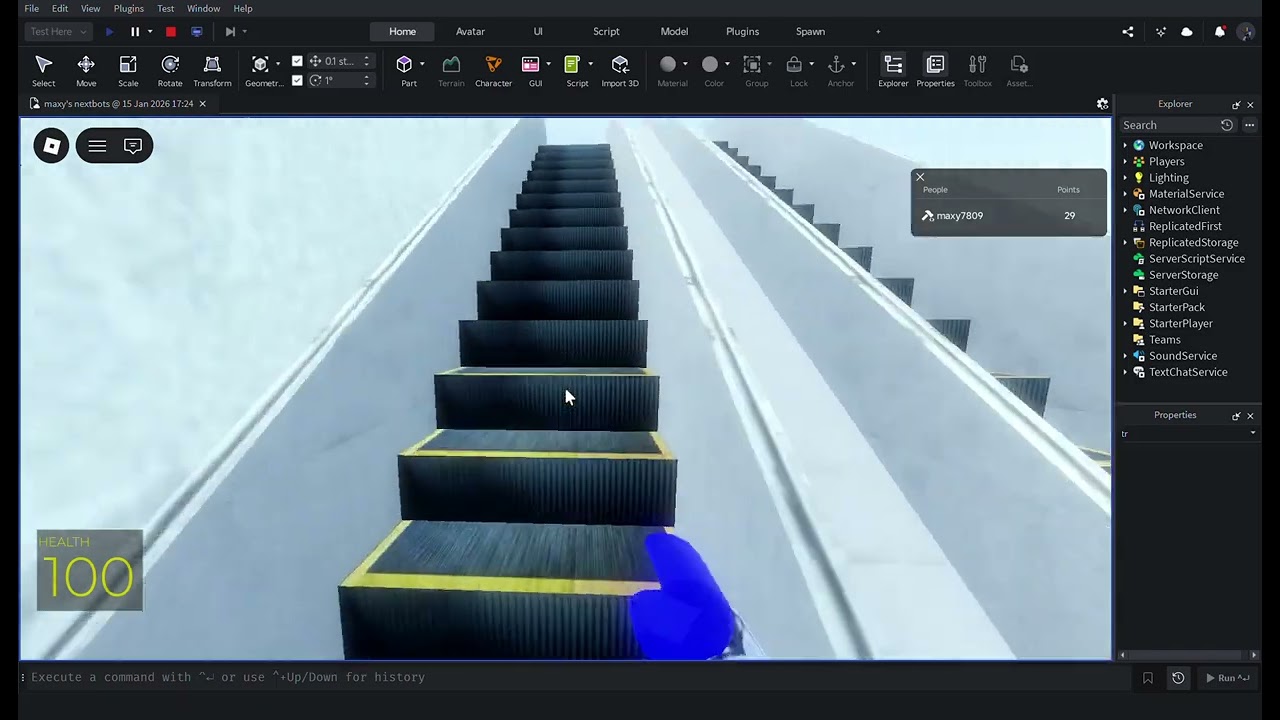Toggle the Explorer panel button

[x=893, y=71]
